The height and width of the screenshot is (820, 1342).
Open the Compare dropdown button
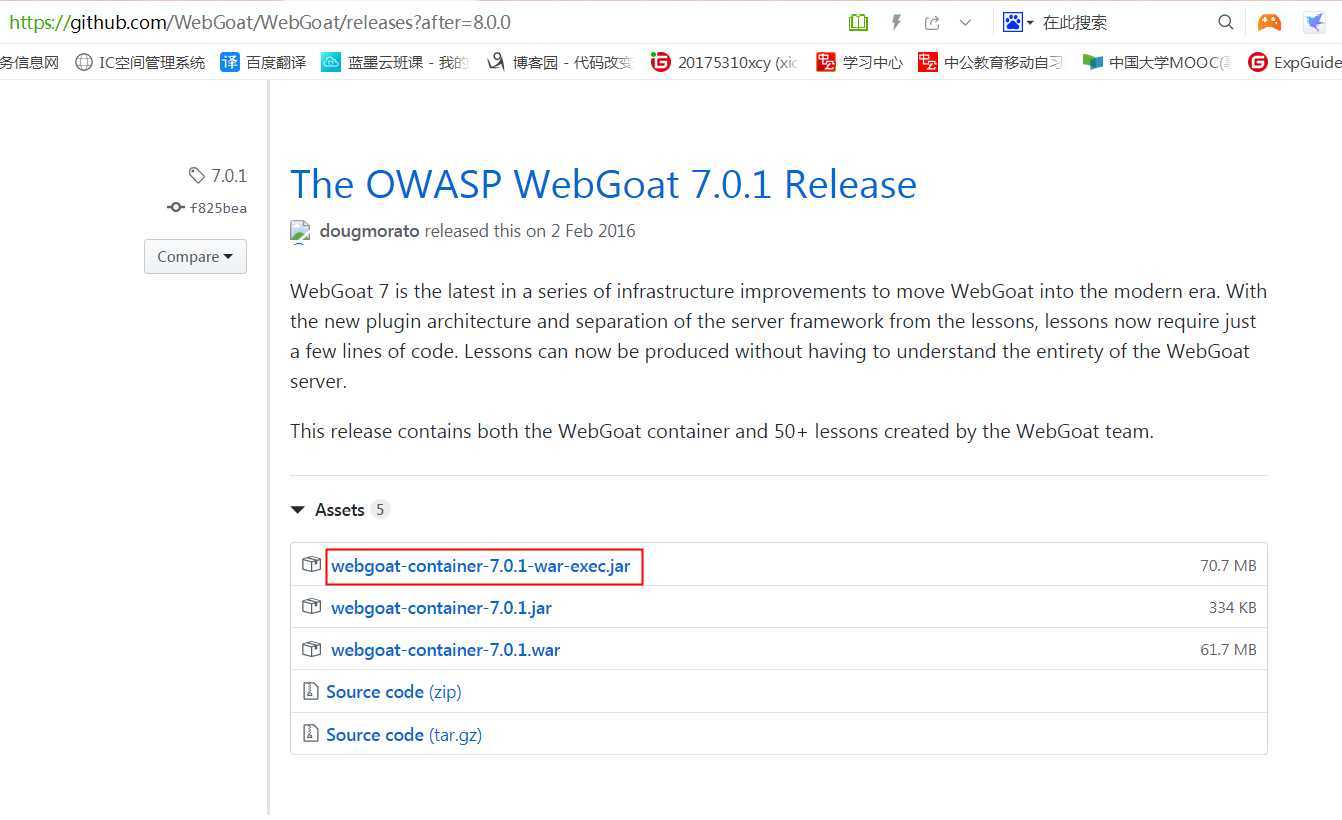click(x=195, y=256)
